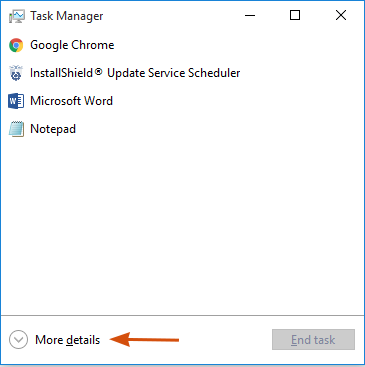This screenshot has height=367, width=365.
Task: Select the Notepad task entry
Action: click(x=182, y=129)
